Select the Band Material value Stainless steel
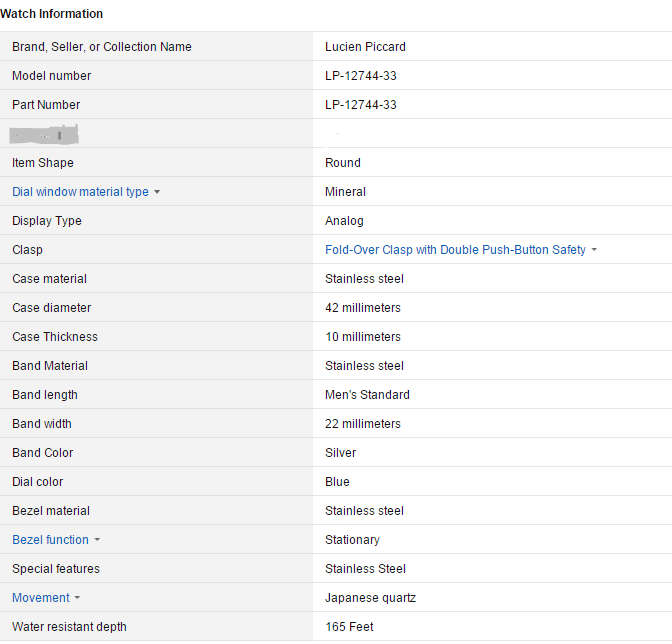672x644 pixels. pos(364,366)
